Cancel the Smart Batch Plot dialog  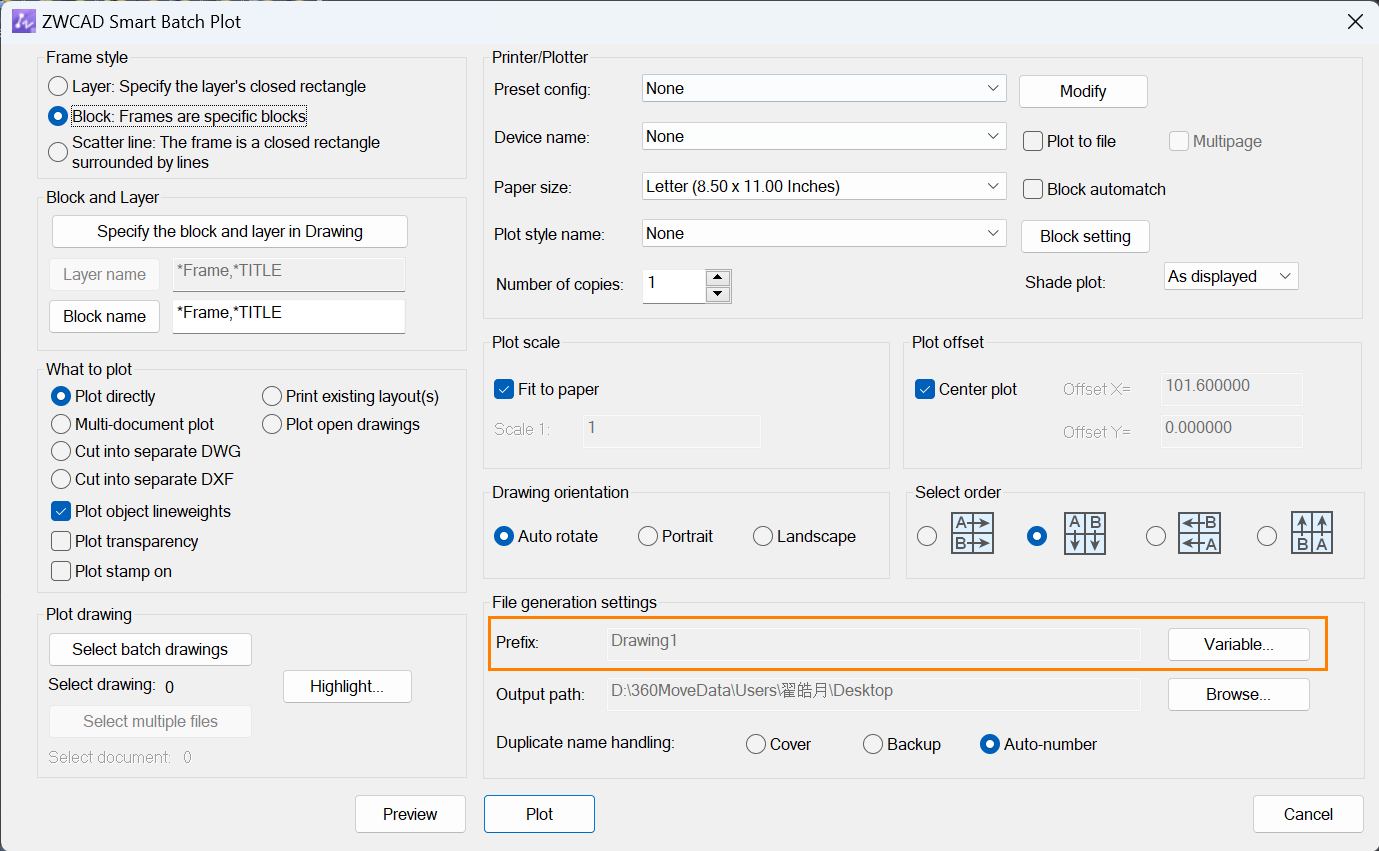(1308, 814)
